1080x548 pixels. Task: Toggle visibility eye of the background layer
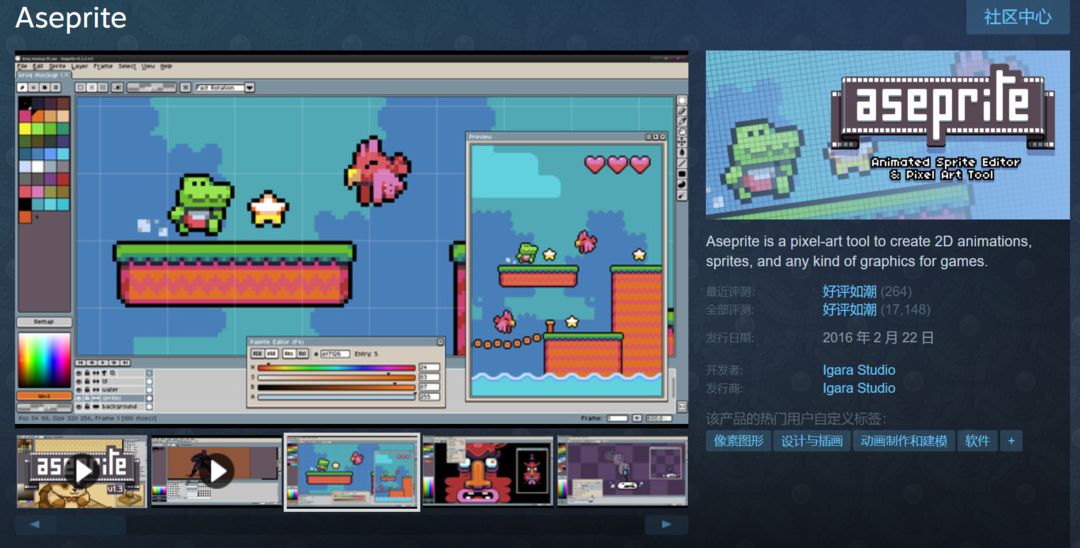[x=79, y=407]
